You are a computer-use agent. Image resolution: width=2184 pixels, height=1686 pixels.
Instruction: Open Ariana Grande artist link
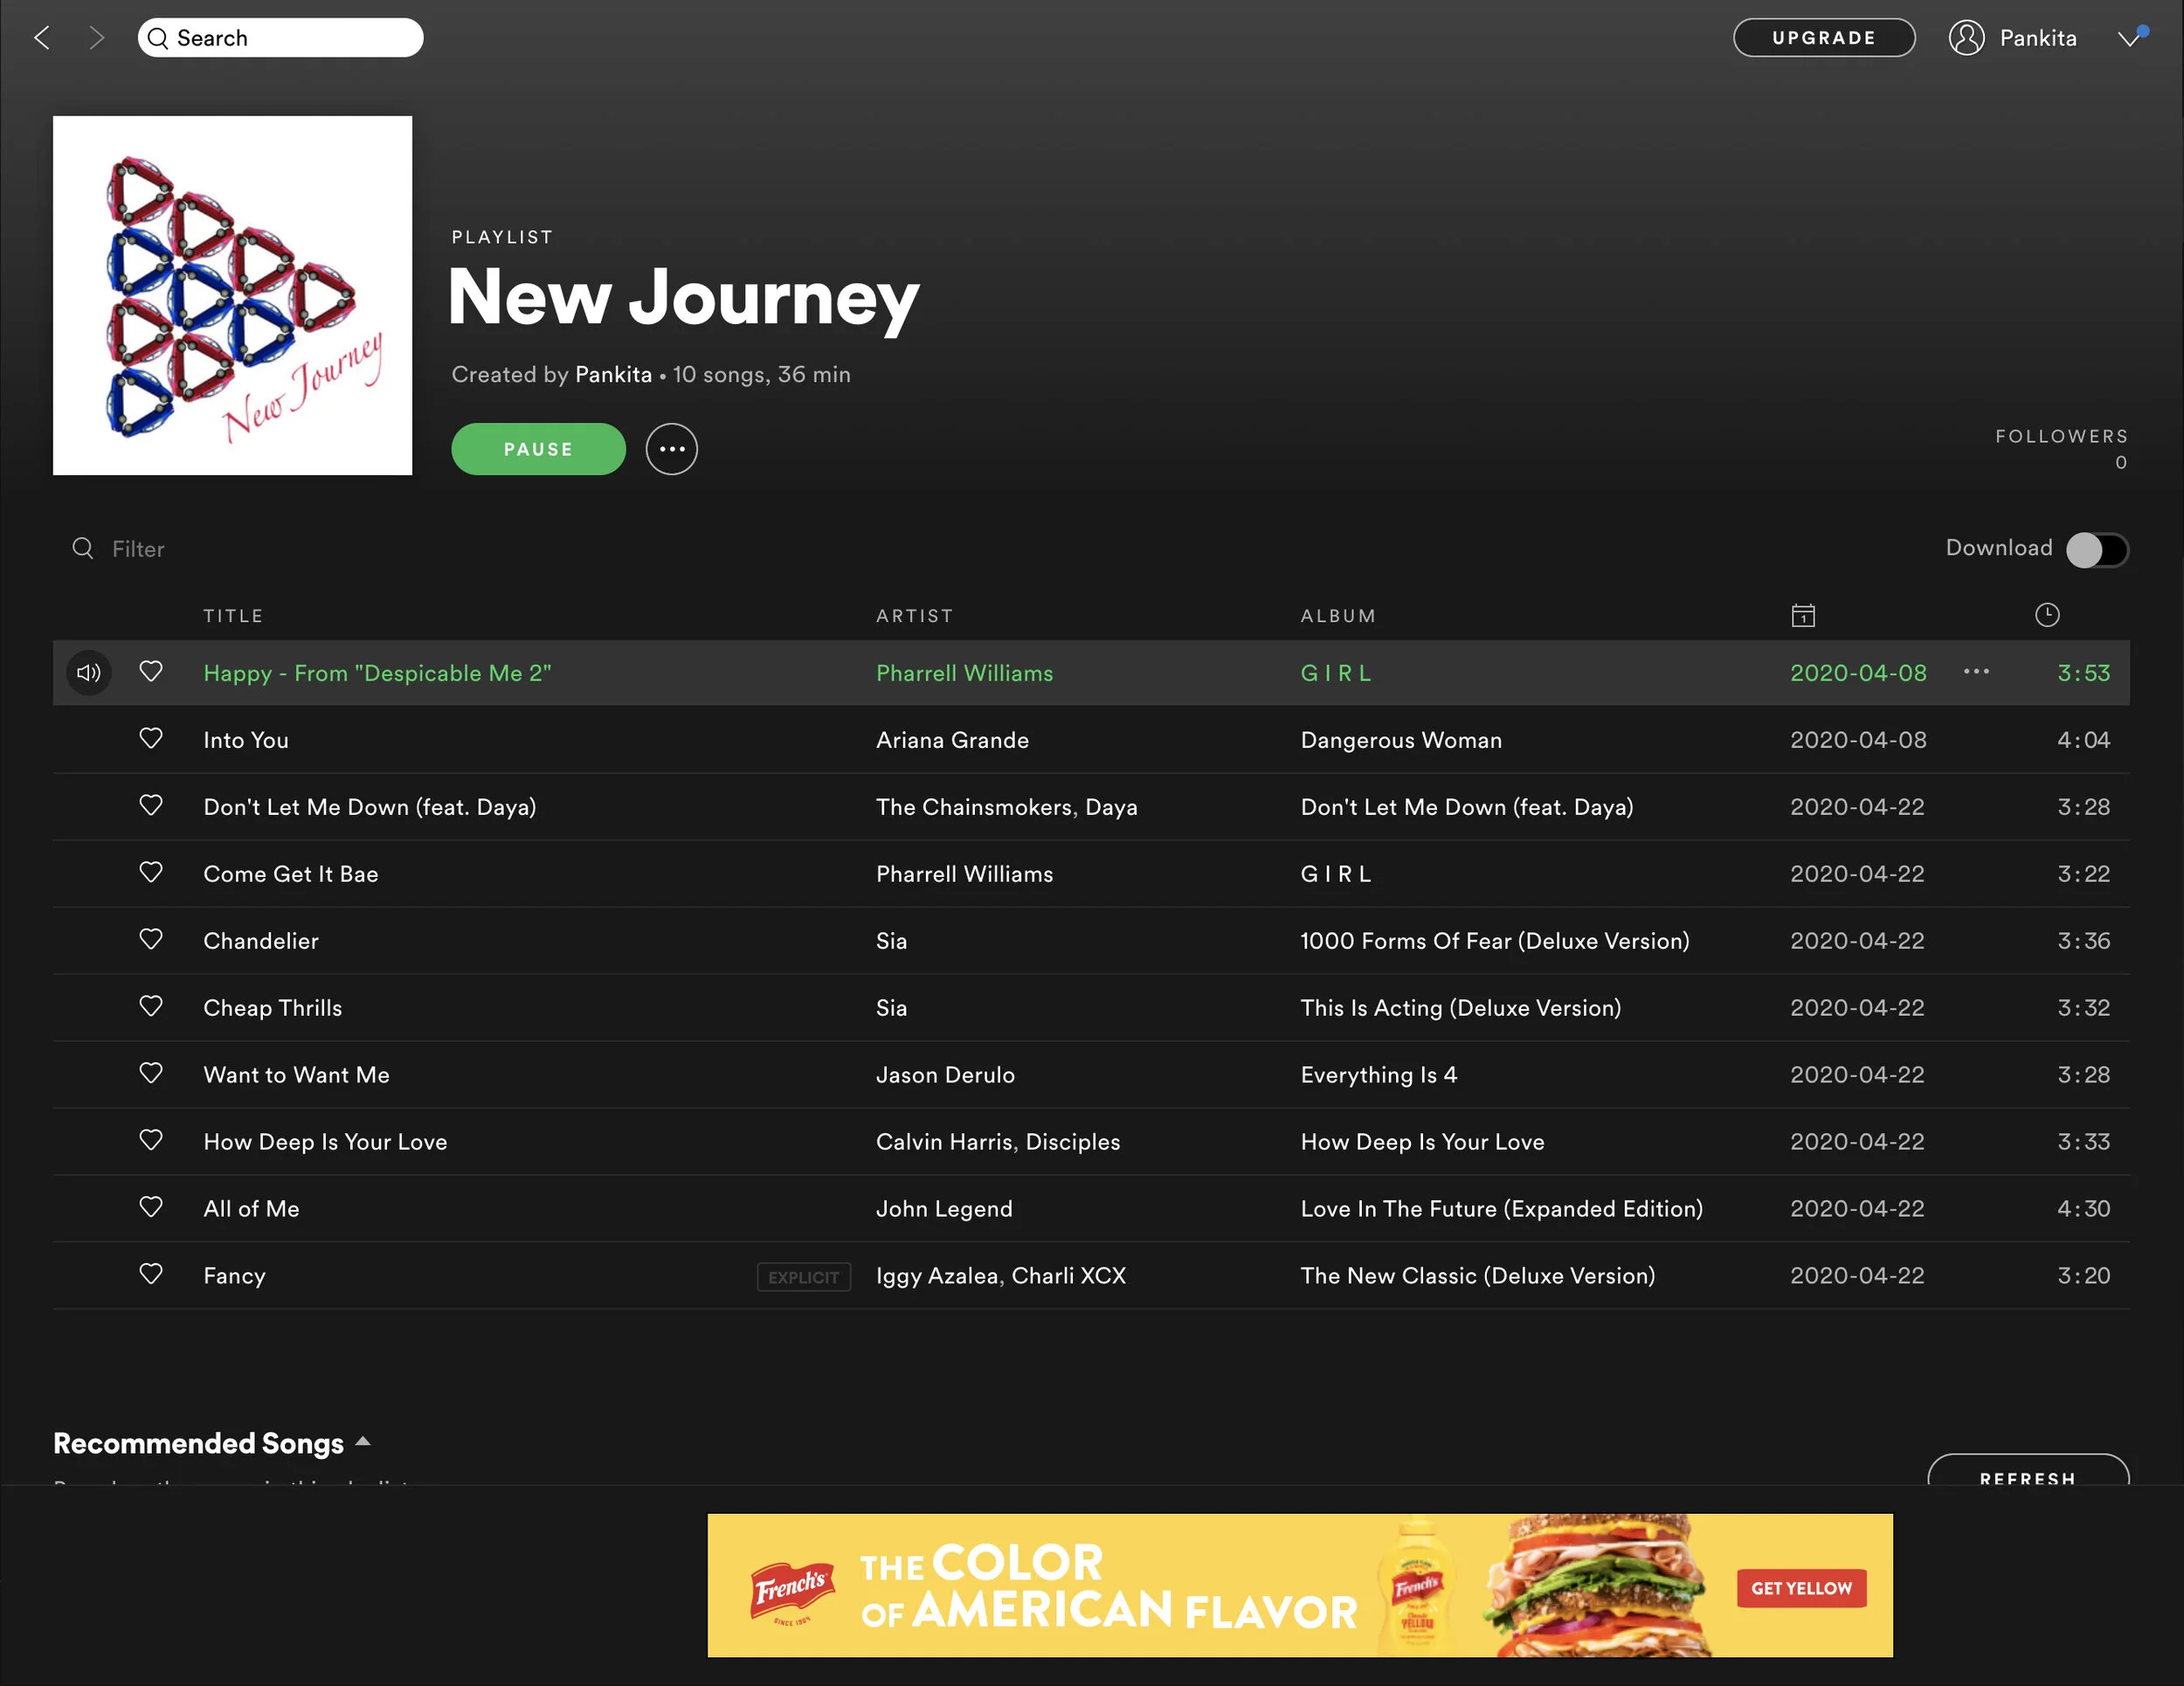tap(952, 740)
